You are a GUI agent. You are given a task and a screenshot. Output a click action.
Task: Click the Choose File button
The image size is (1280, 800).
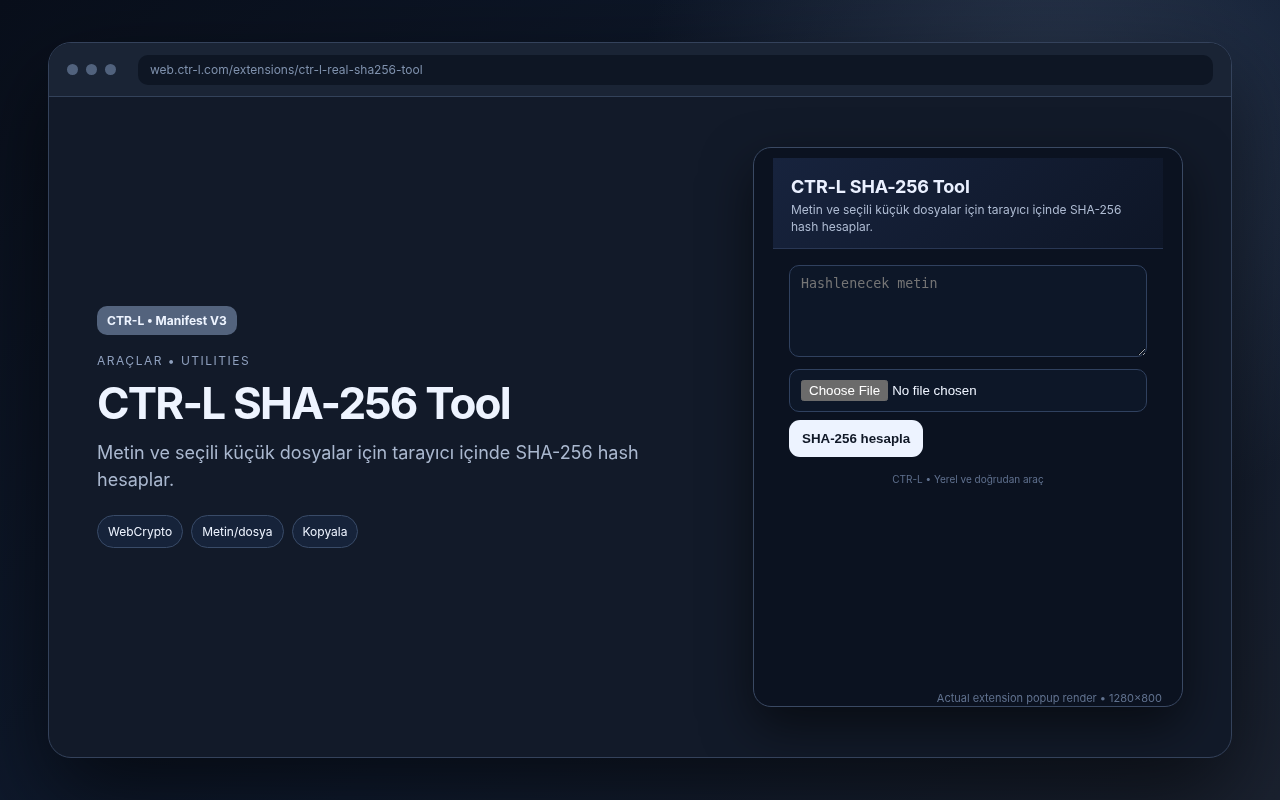(844, 391)
